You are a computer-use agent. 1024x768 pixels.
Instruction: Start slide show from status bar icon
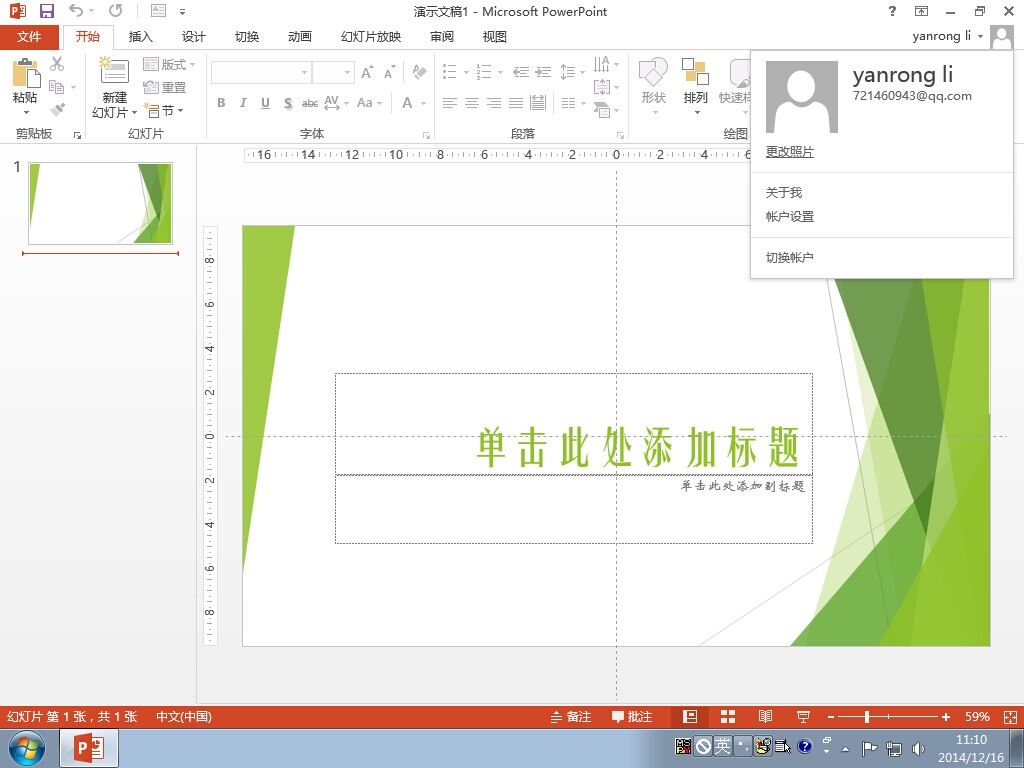point(803,716)
